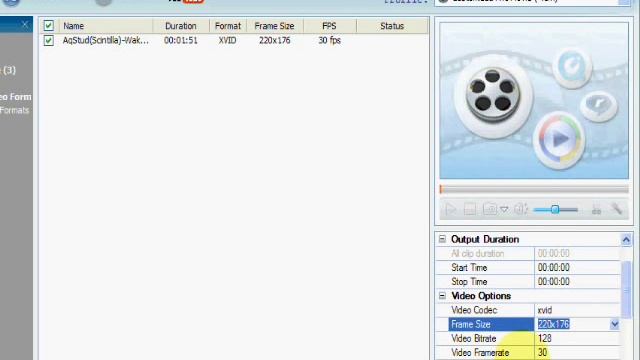Viewport: 640px width, 360px height.
Task: Click the All clip duration label
Action: (x=478, y=253)
